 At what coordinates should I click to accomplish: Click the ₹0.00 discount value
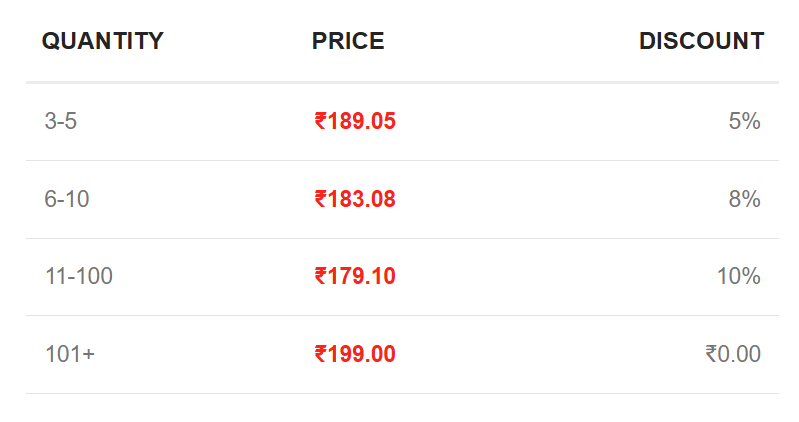[x=733, y=354]
